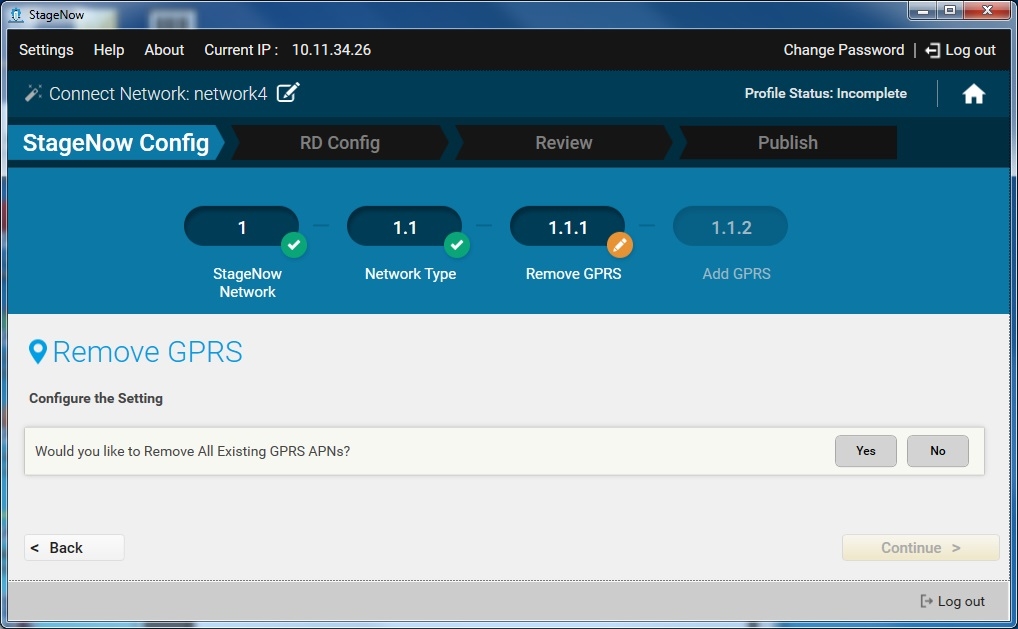
Task: Open the Help menu
Action: [x=109, y=50]
